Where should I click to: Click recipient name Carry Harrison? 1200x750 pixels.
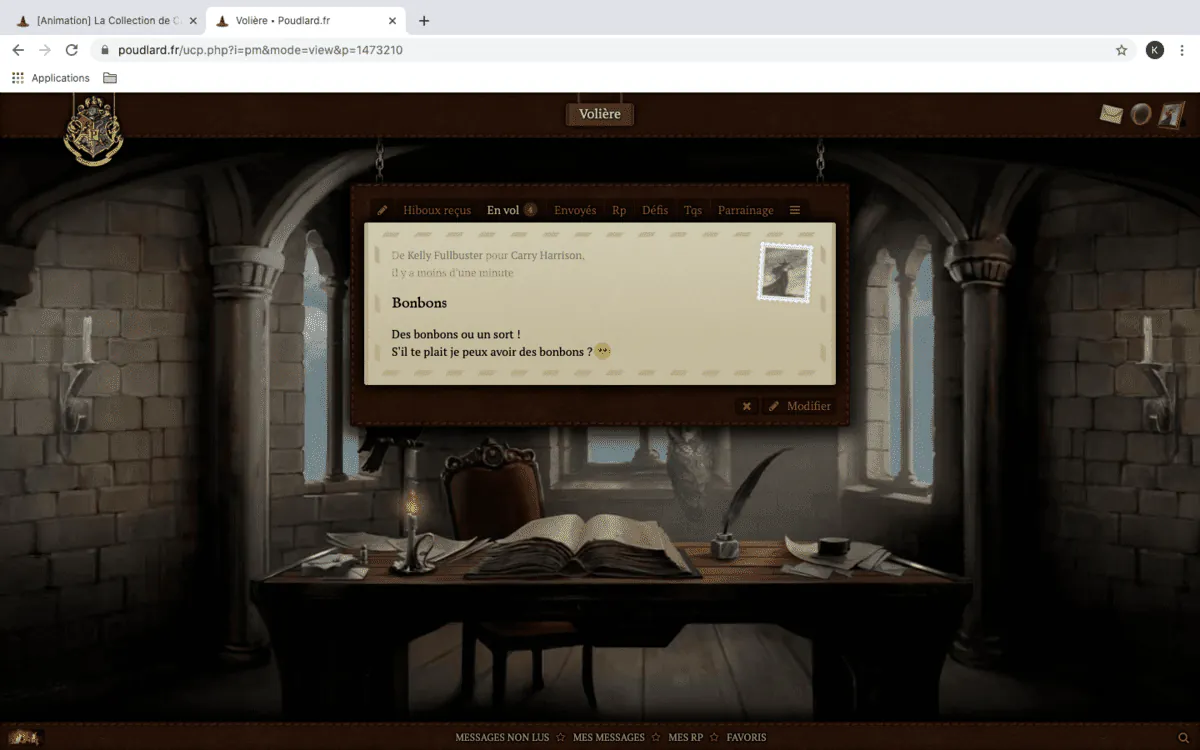coord(546,255)
